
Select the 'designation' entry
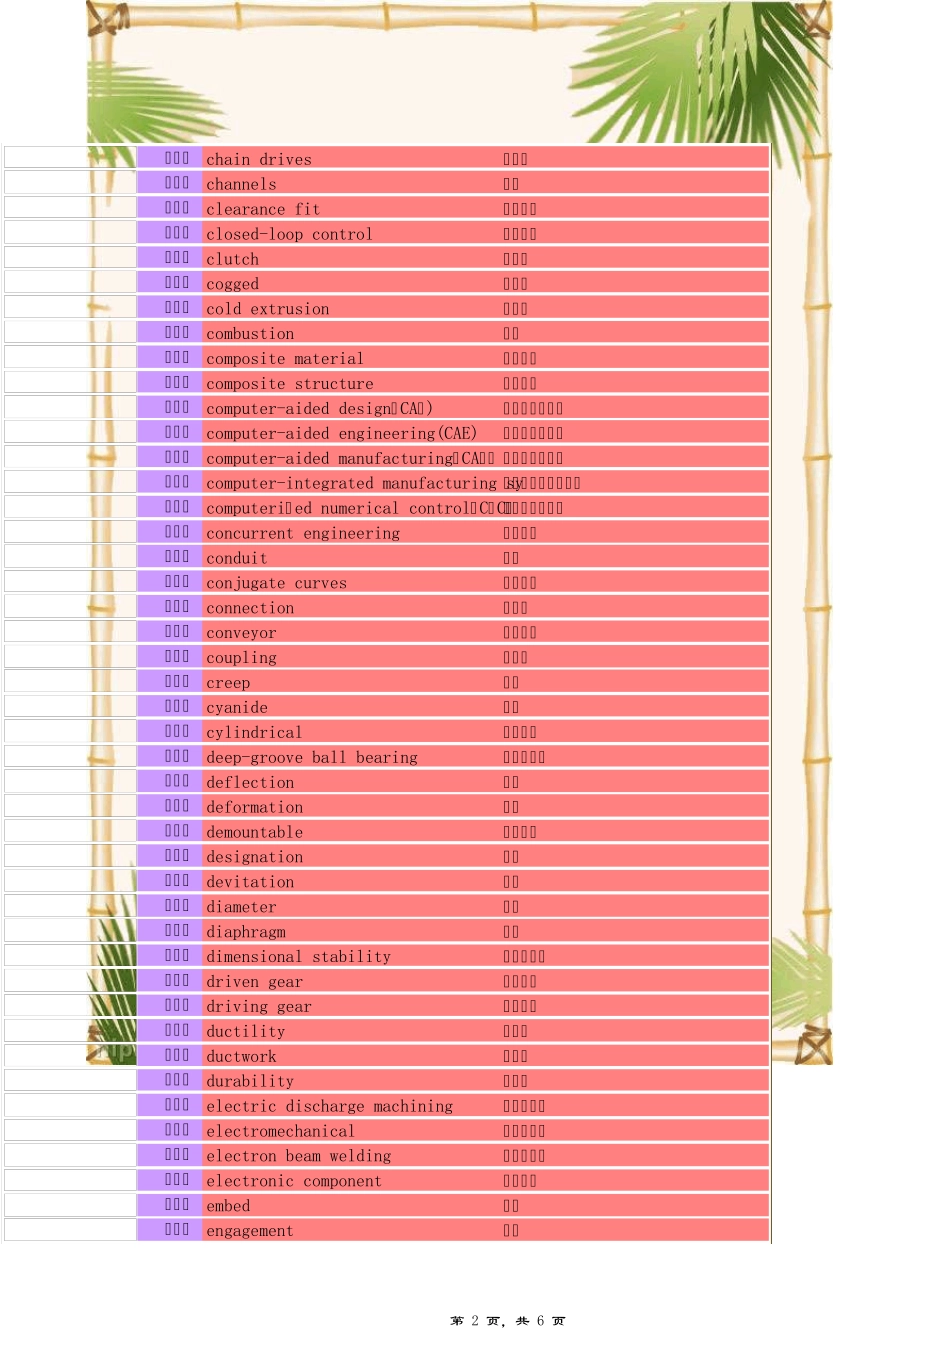click(x=254, y=857)
